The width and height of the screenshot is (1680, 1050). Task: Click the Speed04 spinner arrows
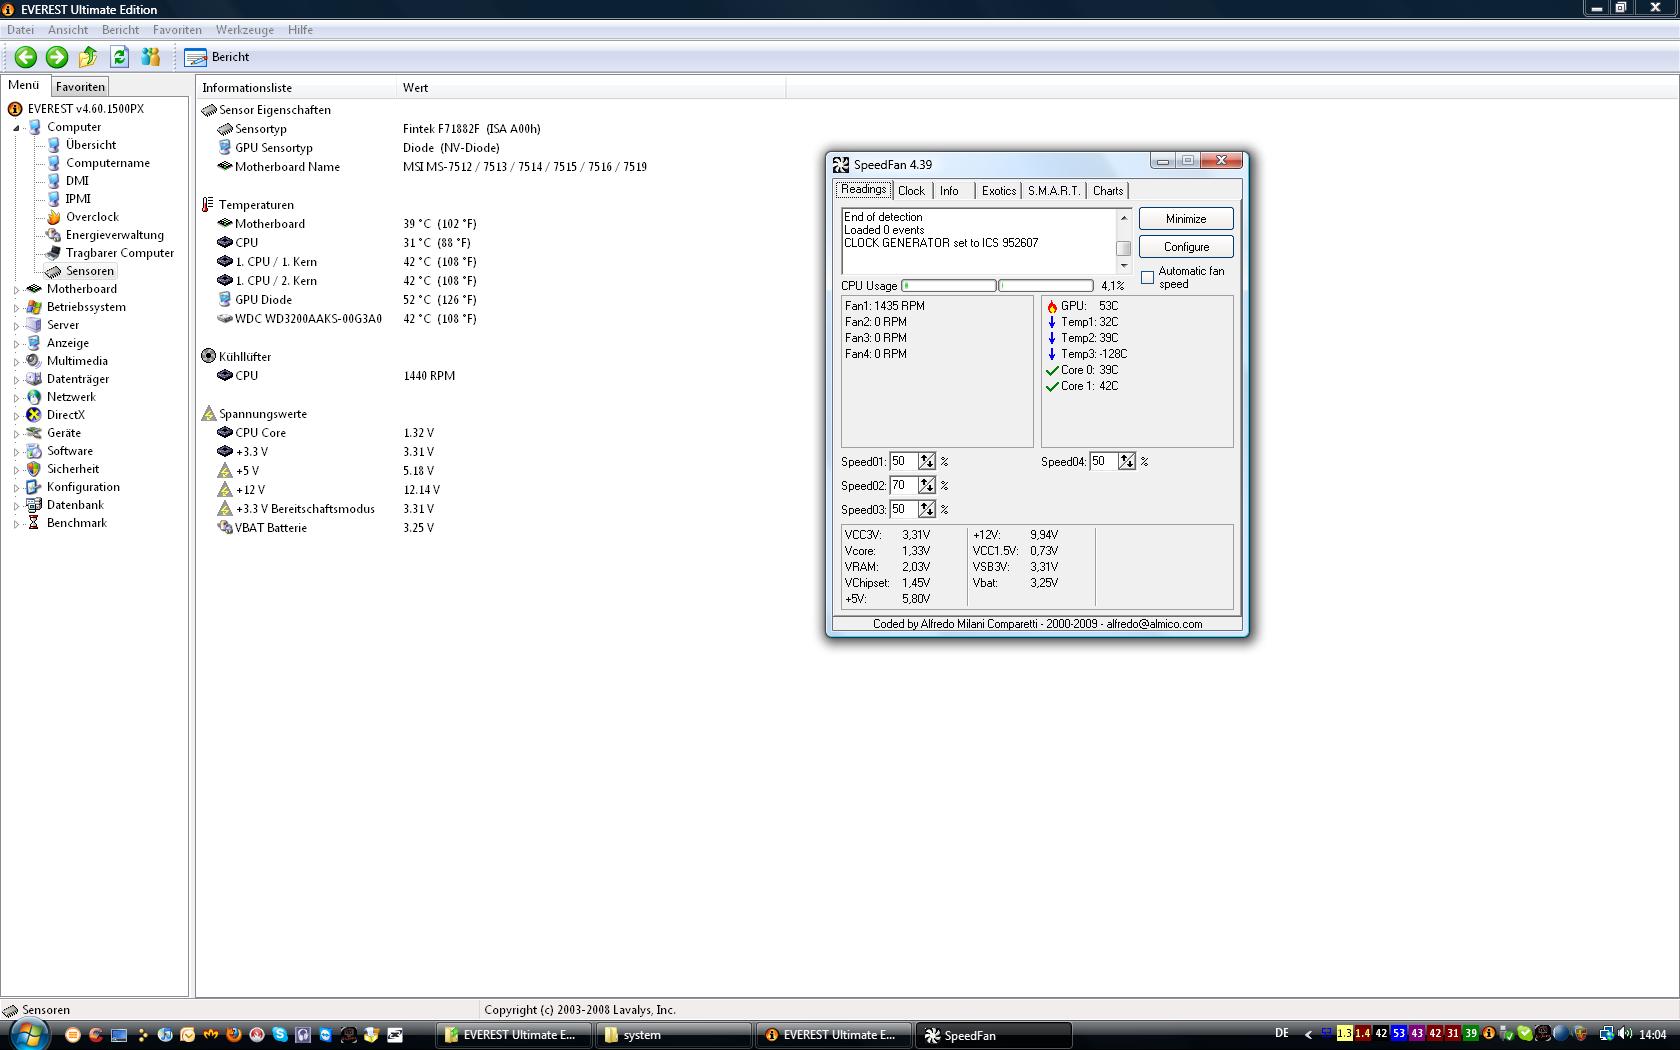[x=1127, y=462]
